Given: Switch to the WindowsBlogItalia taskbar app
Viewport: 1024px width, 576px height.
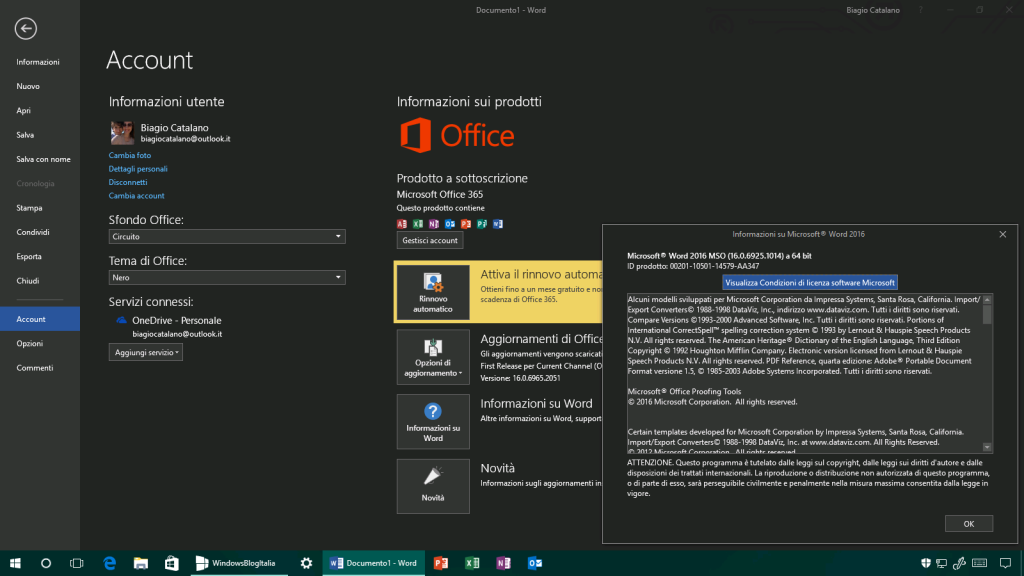Looking at the screenshot, I should (239, 563).
